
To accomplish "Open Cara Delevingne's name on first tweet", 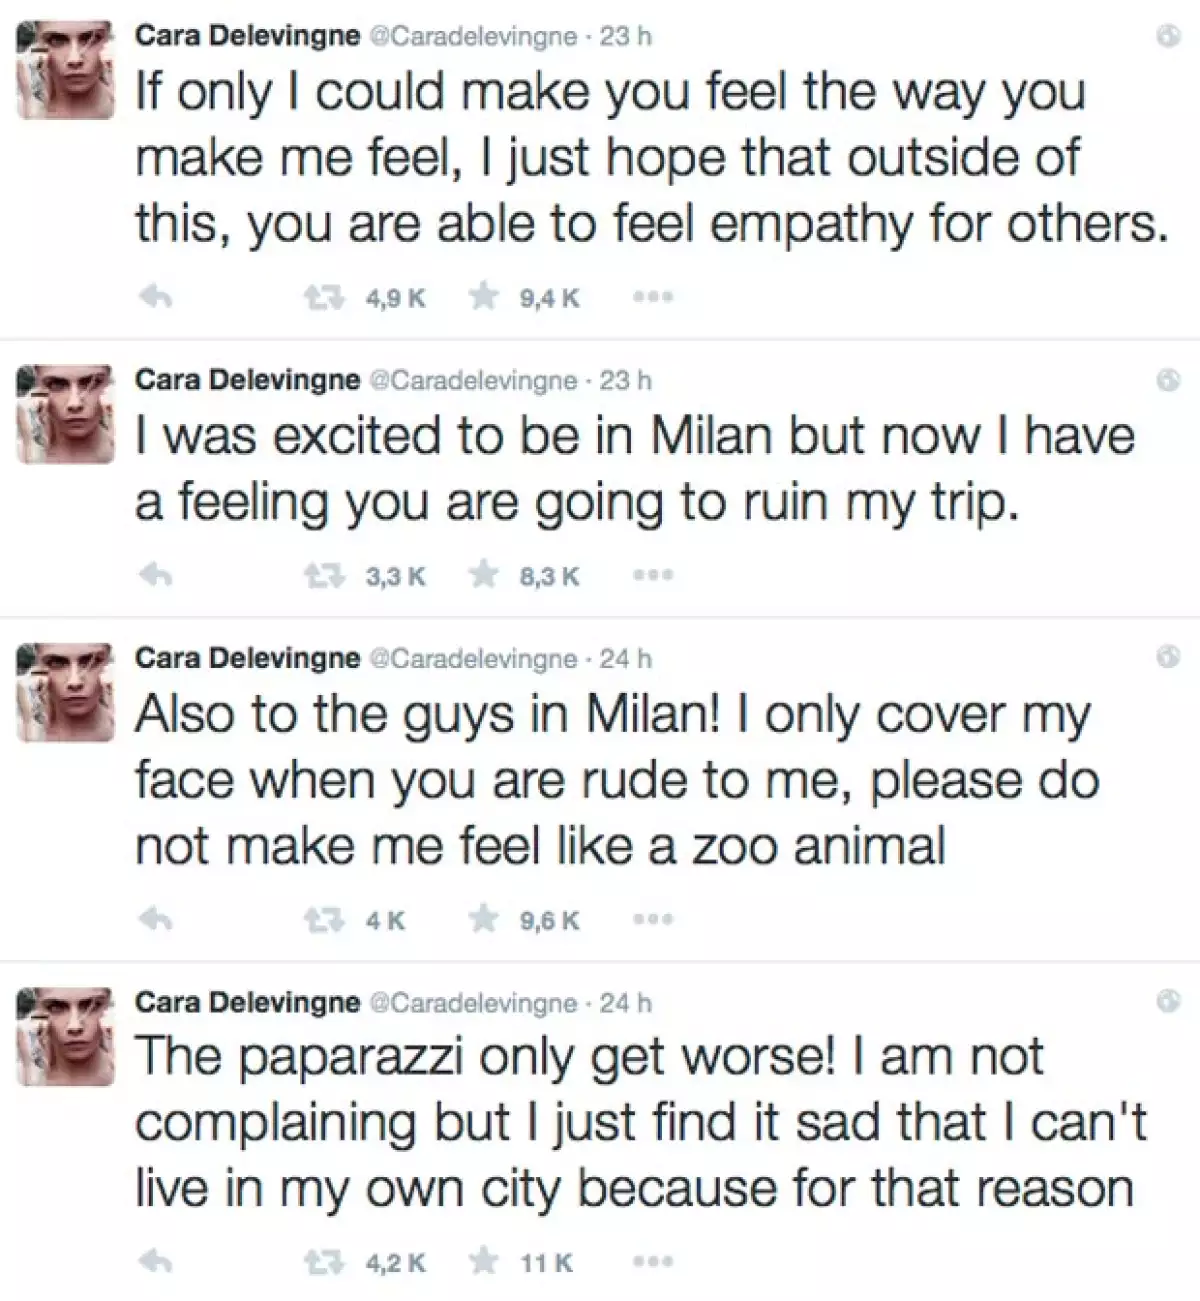I will point(246,36).
